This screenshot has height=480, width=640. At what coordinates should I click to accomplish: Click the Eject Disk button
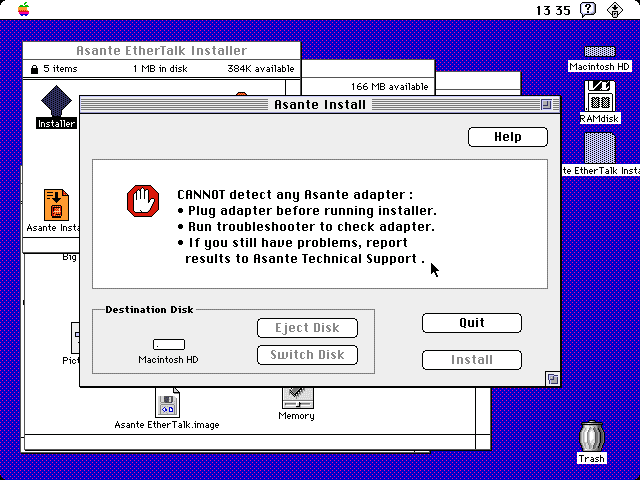(307, 328)
